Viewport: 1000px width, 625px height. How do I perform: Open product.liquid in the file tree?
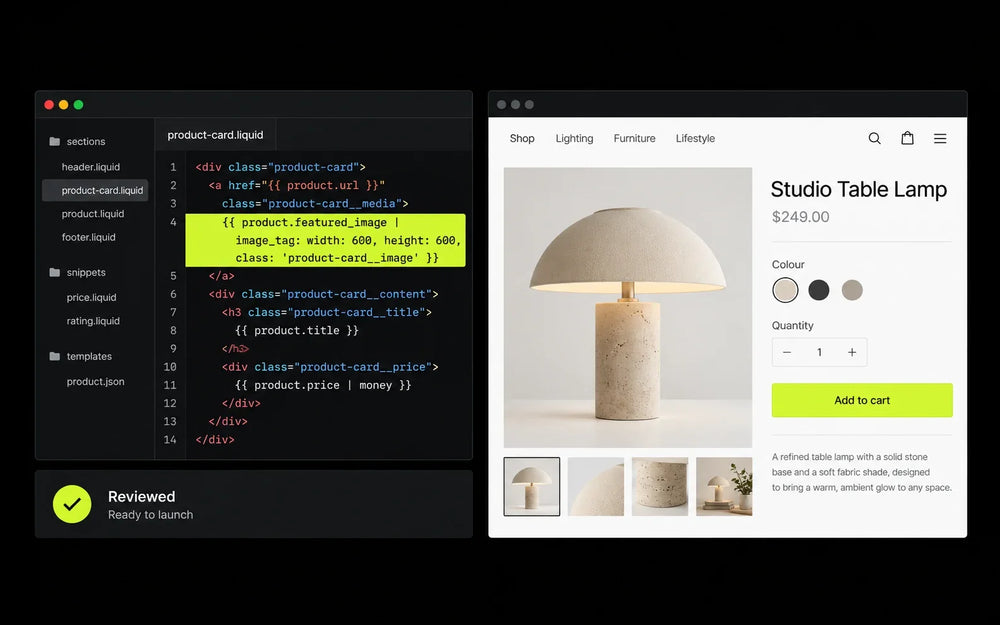tap(93, 214)
